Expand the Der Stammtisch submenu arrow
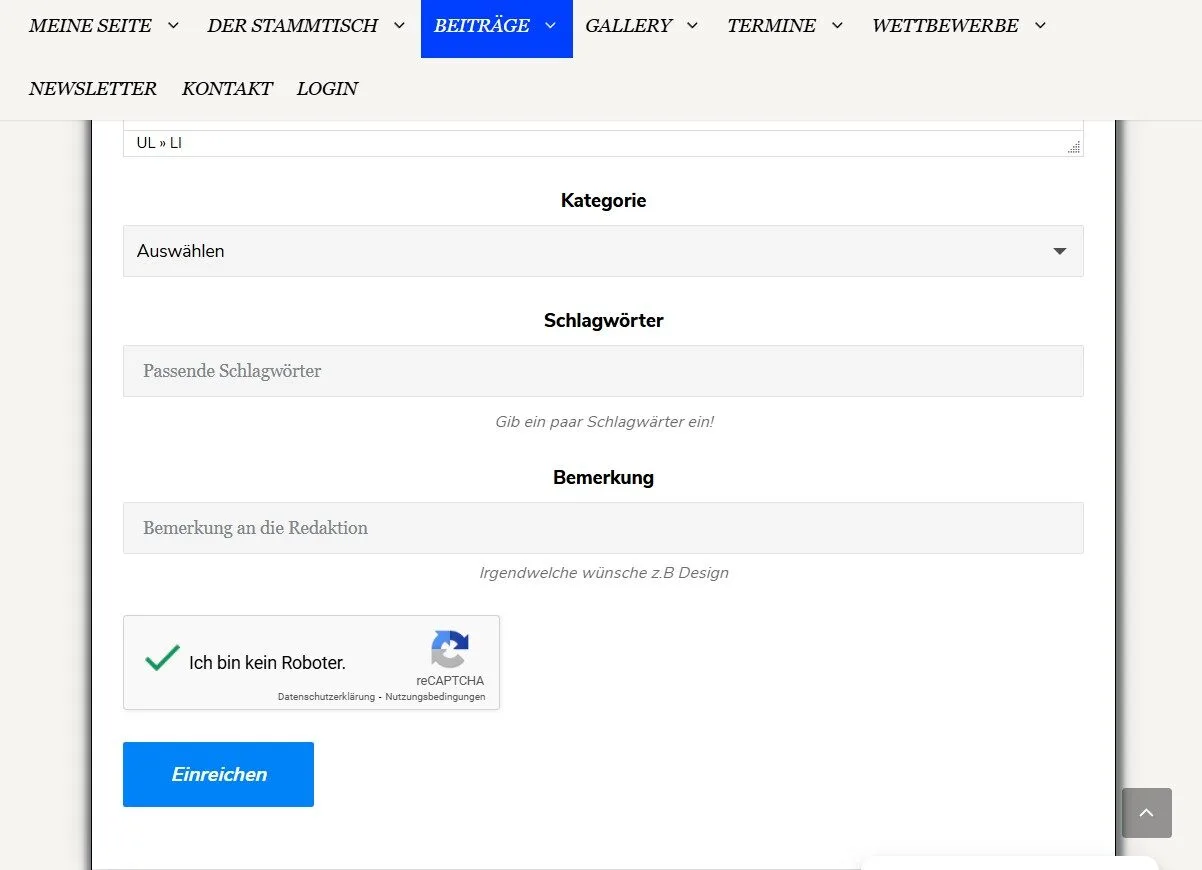The image size is (1202, 870). [x=399, y=26]
